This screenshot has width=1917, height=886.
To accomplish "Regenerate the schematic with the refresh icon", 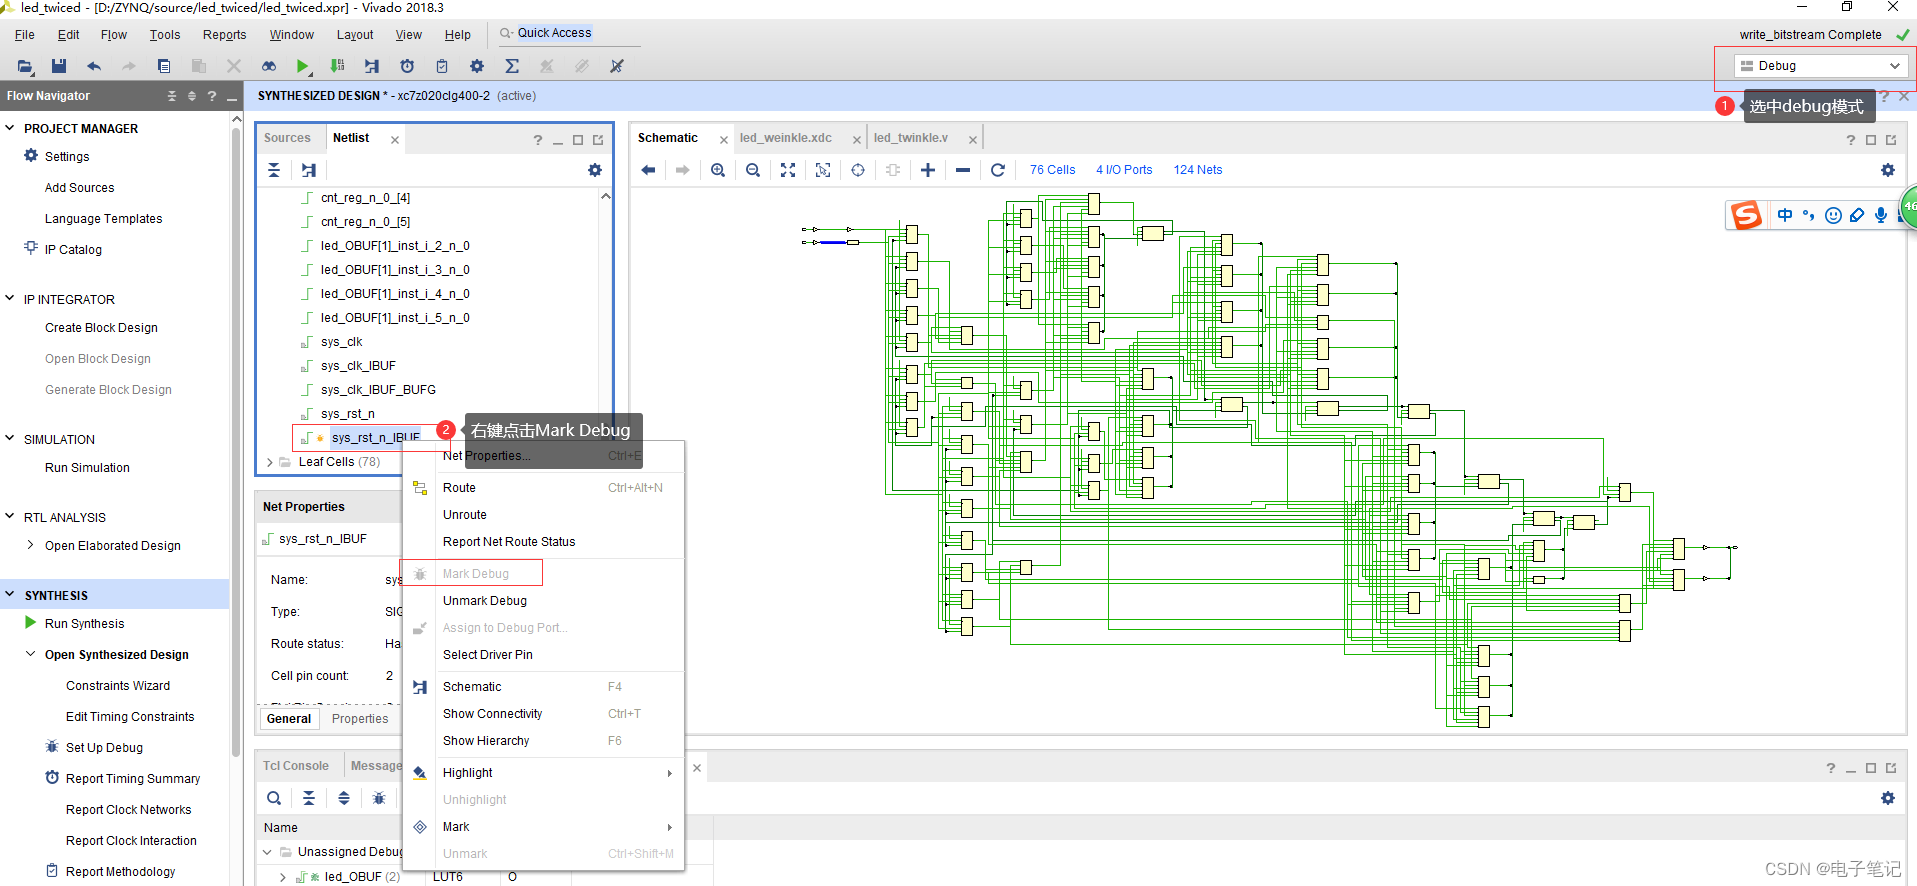I will (998, 170).
